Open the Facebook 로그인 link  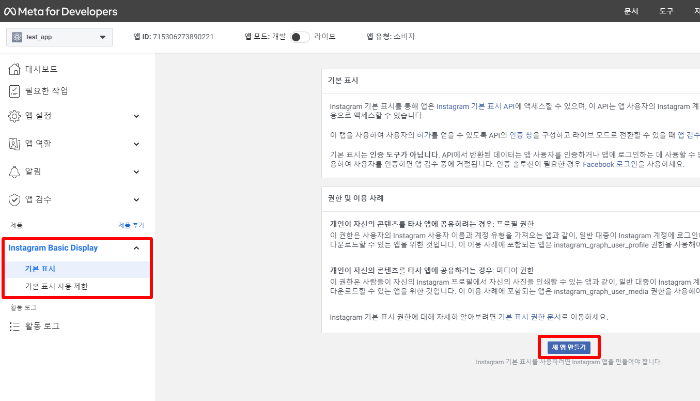[x=610, y=164]
